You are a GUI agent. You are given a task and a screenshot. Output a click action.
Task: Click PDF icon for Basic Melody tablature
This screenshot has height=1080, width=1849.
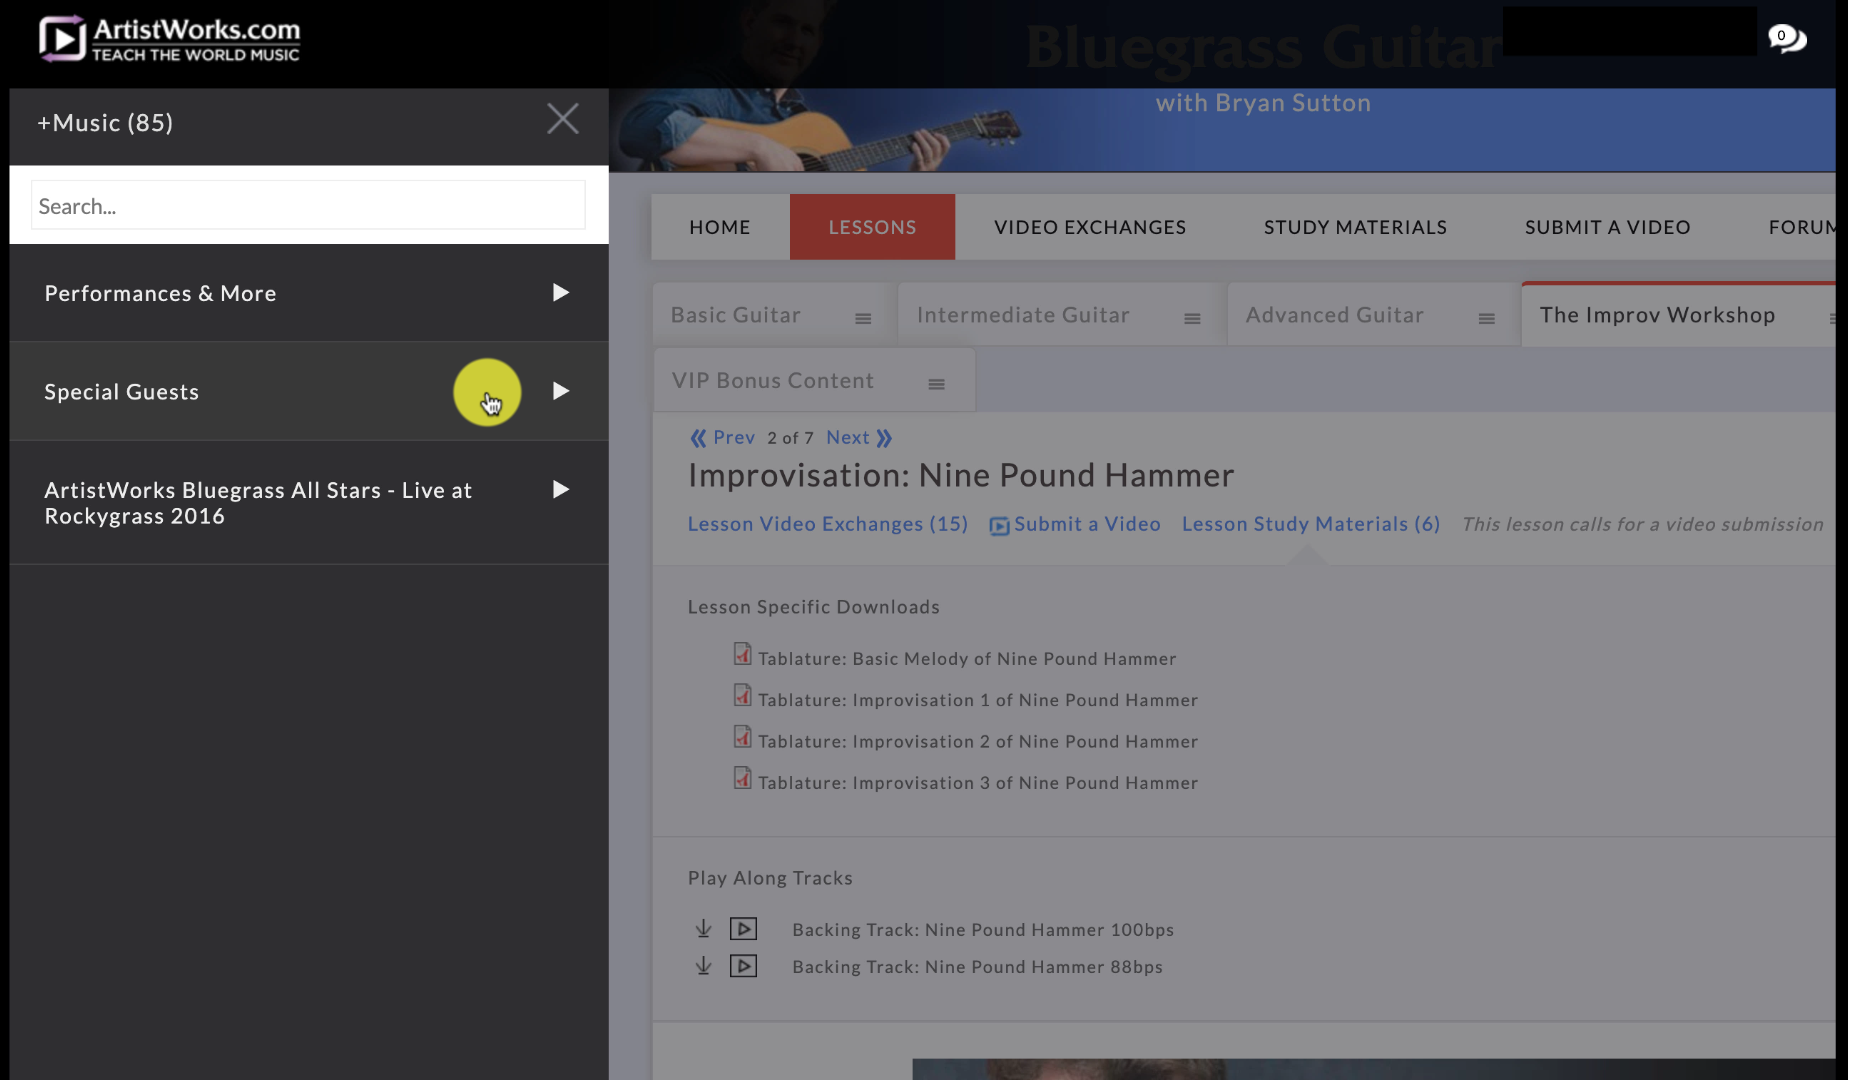(x=742, y=654)
